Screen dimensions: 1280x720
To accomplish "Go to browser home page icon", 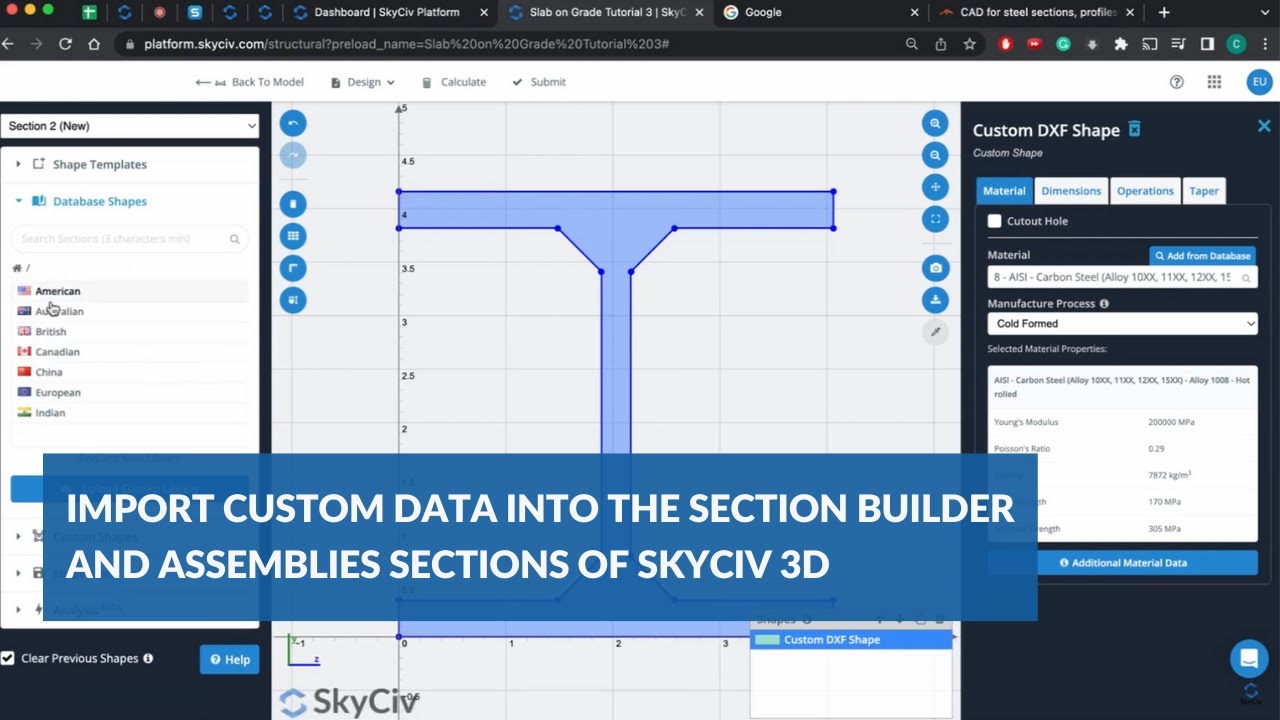I will pos(94,44).
